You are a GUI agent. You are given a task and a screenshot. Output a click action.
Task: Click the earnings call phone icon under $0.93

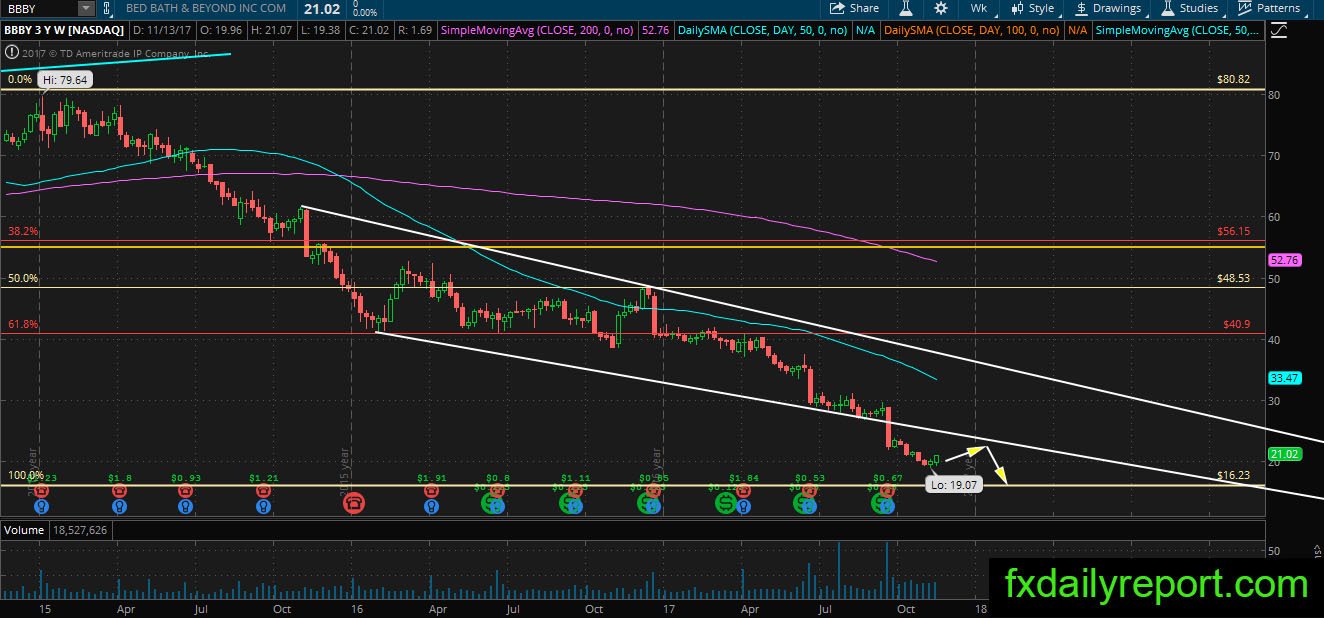point(185,491)
